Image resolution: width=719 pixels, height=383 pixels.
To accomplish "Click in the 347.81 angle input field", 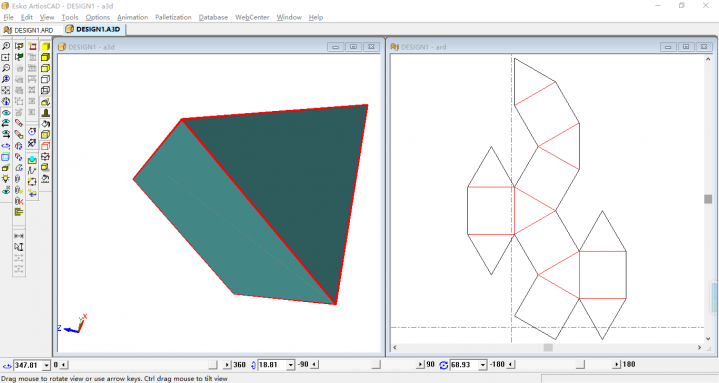I will [x=28, y=365].
